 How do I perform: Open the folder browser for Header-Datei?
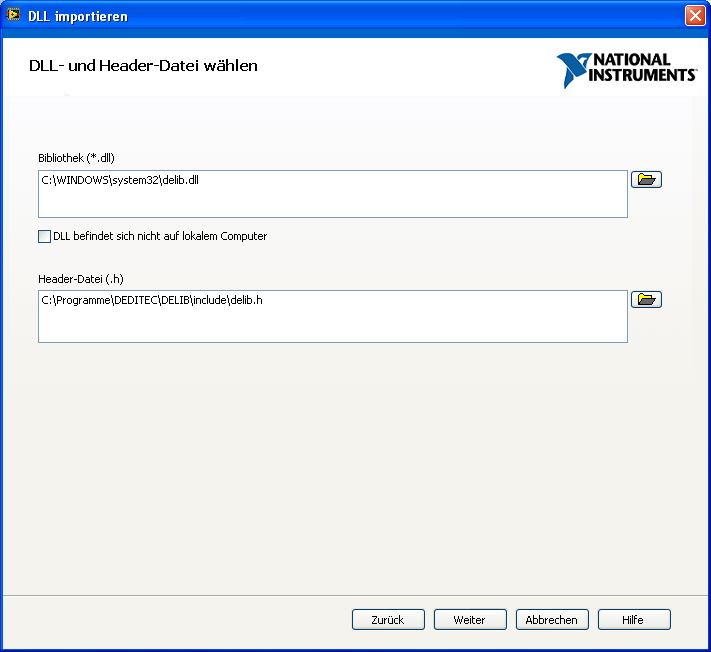click(x=646, y=300)
